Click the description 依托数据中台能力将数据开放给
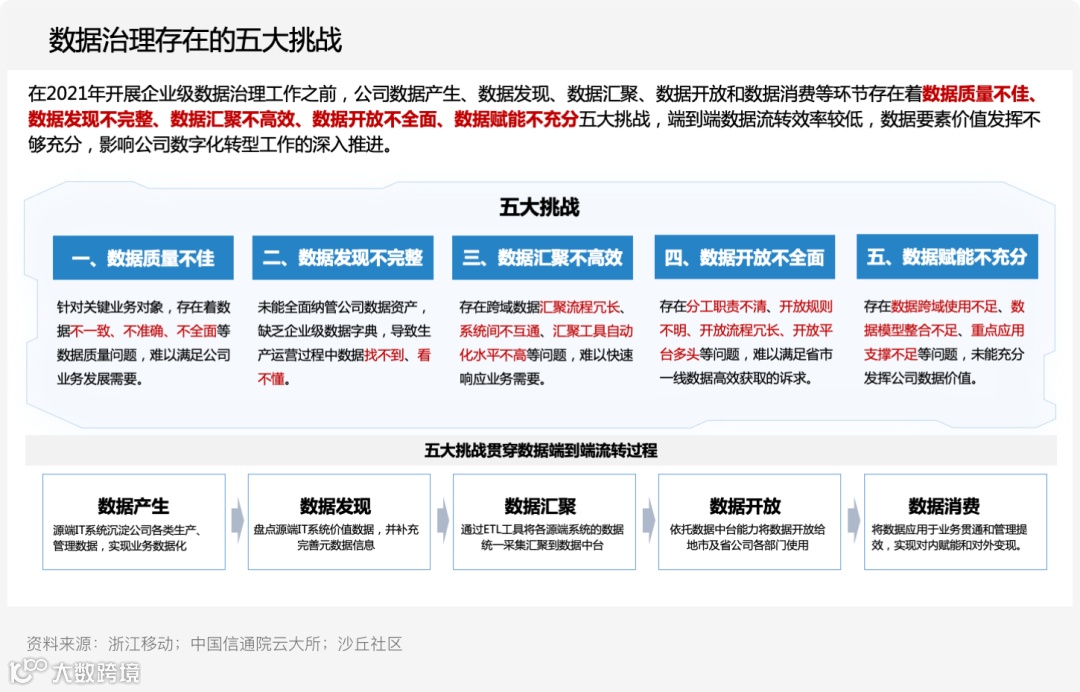1080x692 pixels. (747, 537)
